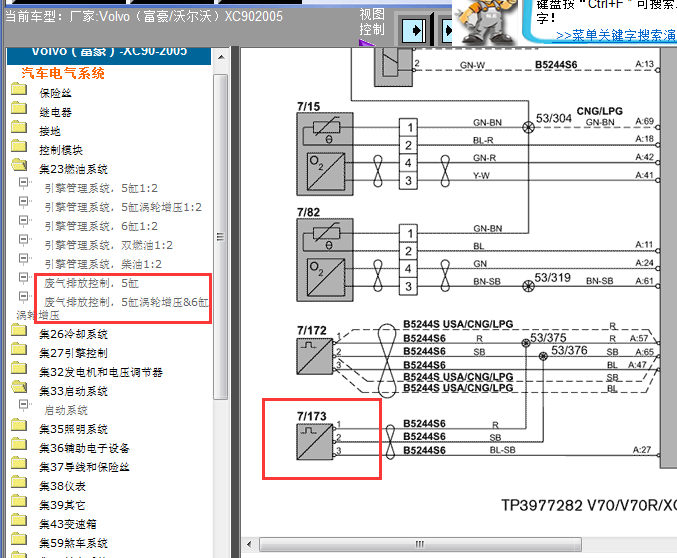Open document 引擎管理系统, 双燃油1:2
677x558 pixels.
[109, 245]
